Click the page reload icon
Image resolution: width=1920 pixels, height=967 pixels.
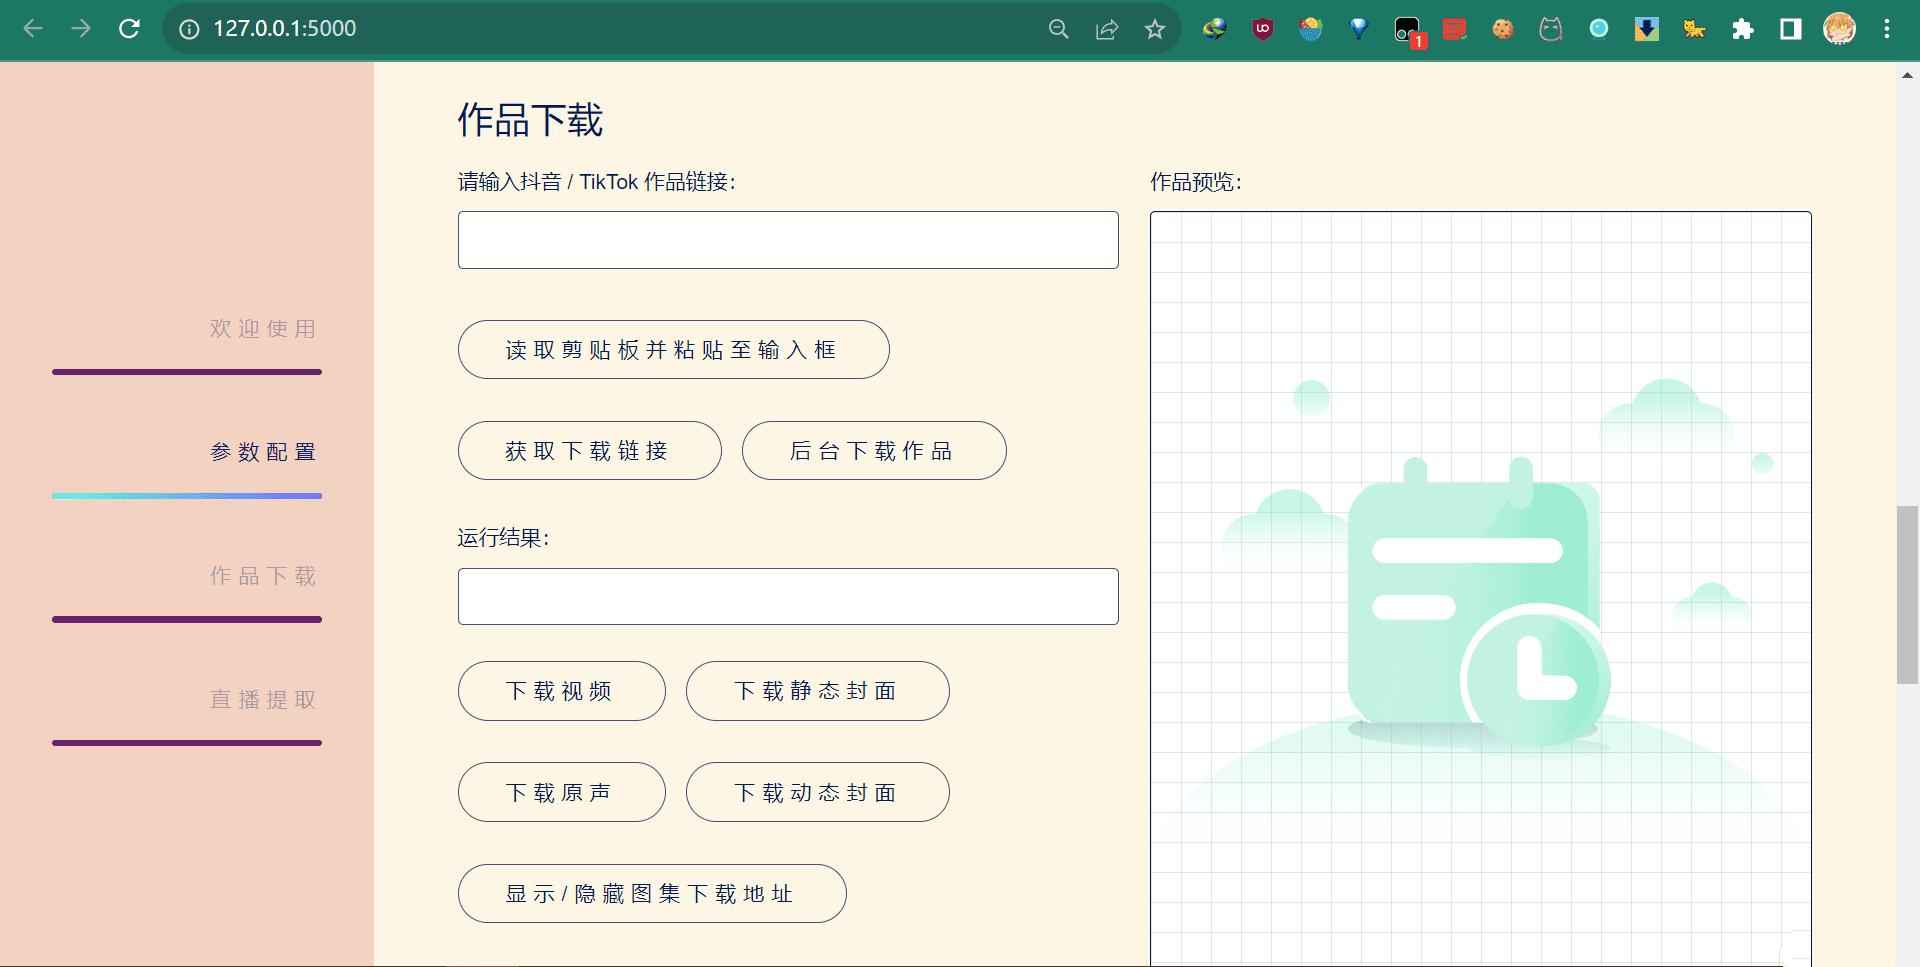(x=129, y=29)
